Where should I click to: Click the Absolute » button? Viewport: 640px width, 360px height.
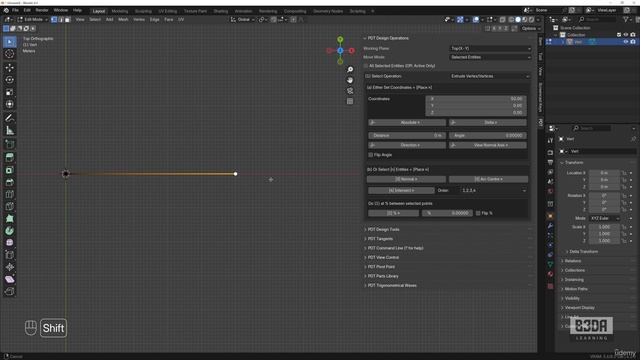[x=407, y=122]
